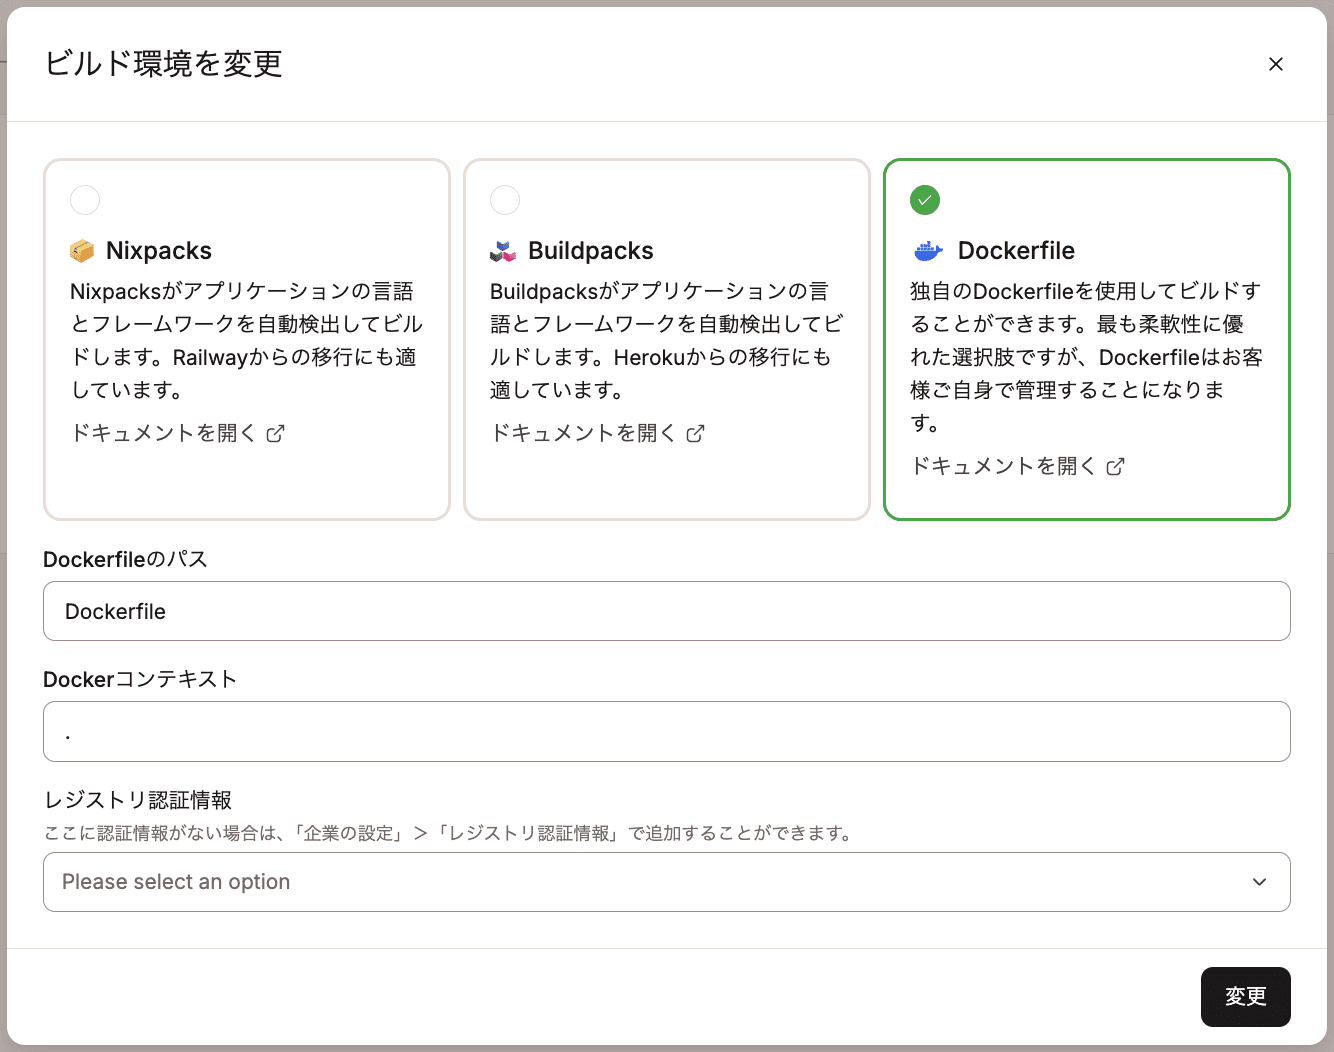Open Dockerfile documentation link
Viewport: 1334px width, 1052px height.
click(1004, 466)
